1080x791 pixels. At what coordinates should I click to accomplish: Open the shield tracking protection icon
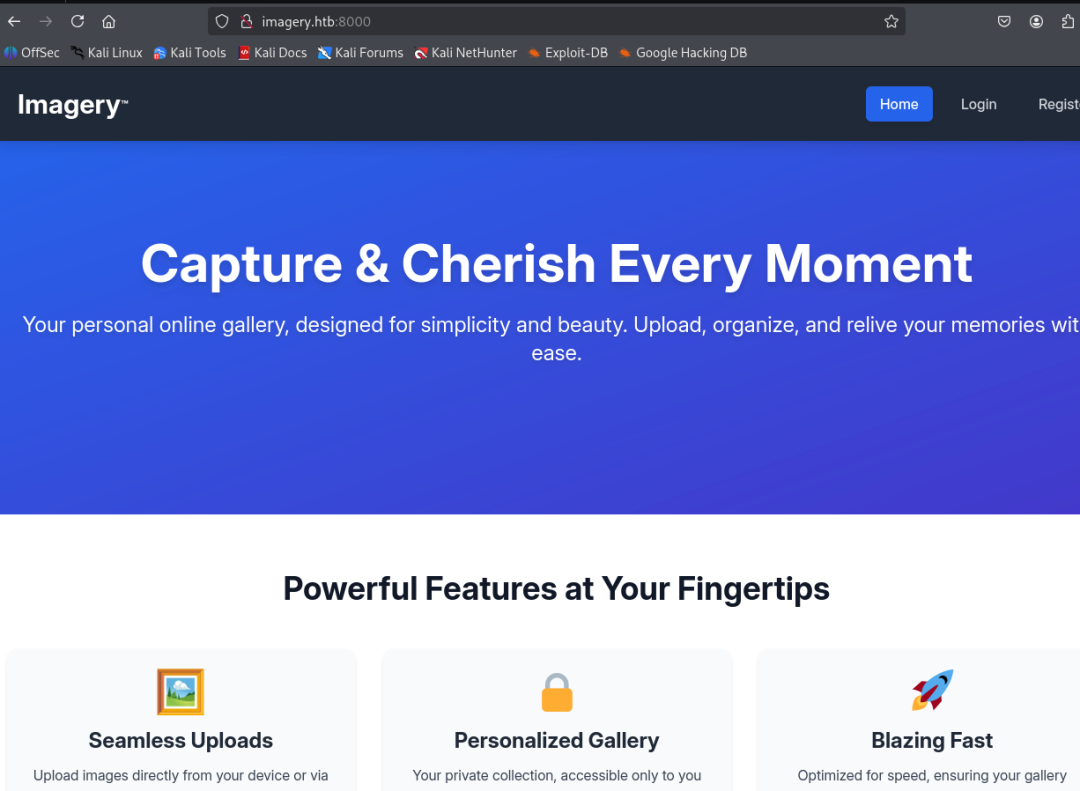pyautogui.click(x=222, y=21)
